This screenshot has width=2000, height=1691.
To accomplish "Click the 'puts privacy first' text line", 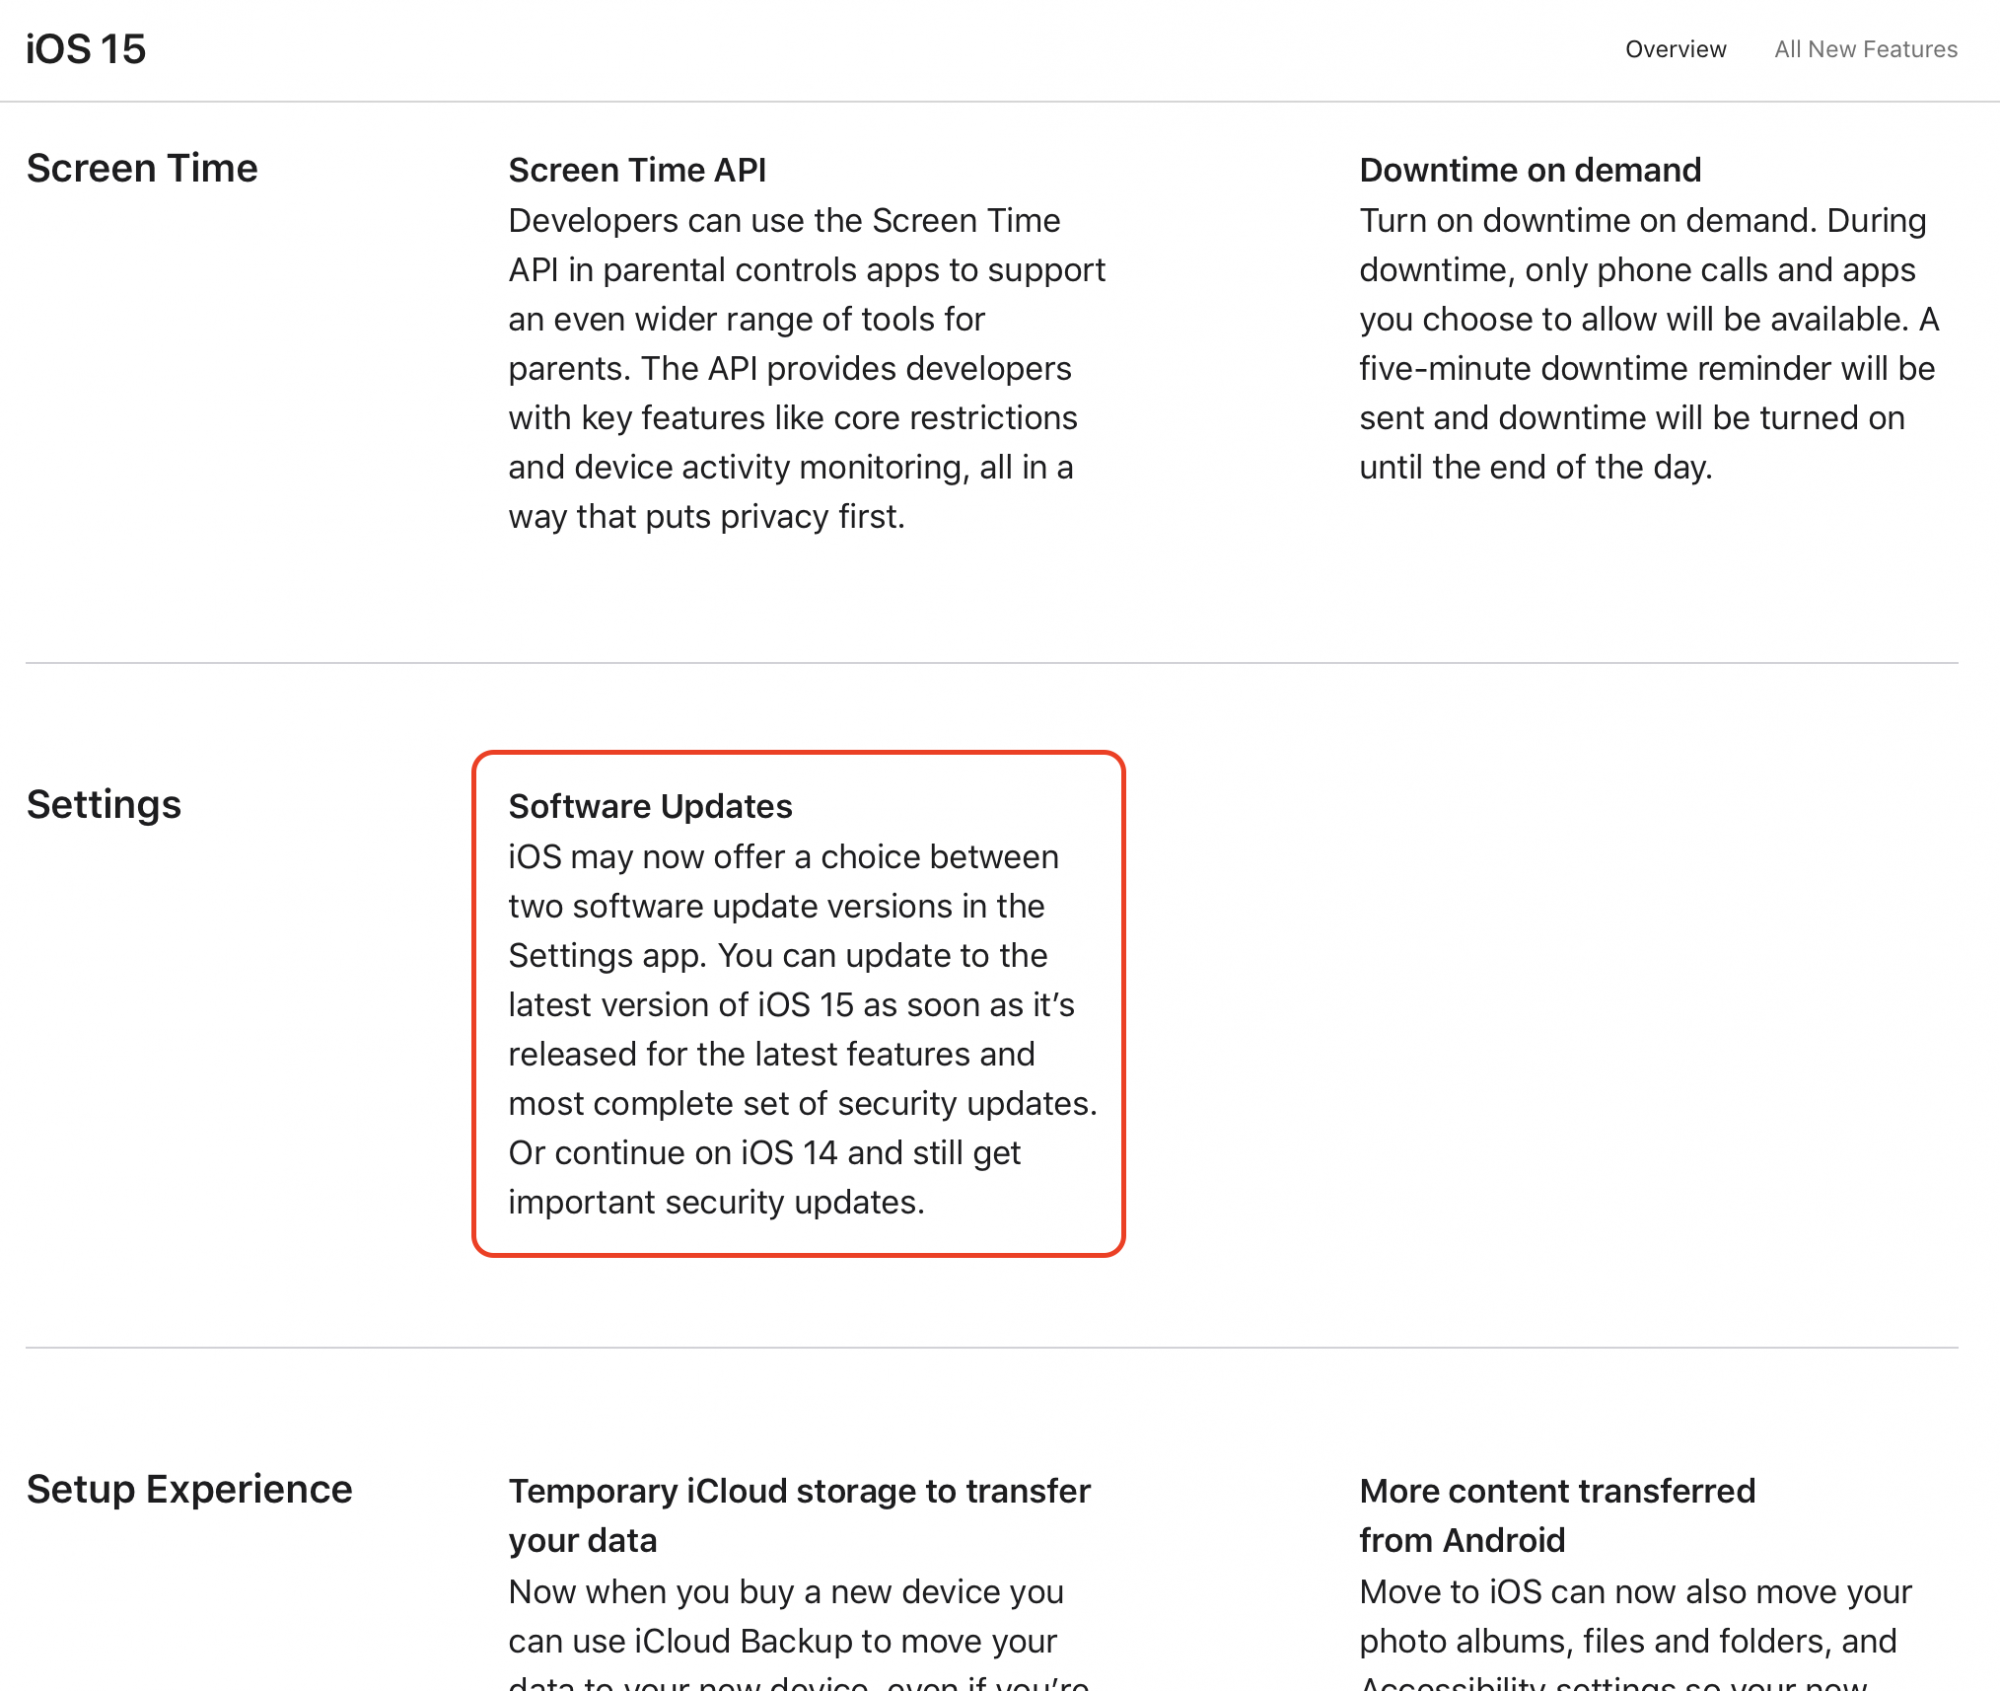I will [706, 516].
